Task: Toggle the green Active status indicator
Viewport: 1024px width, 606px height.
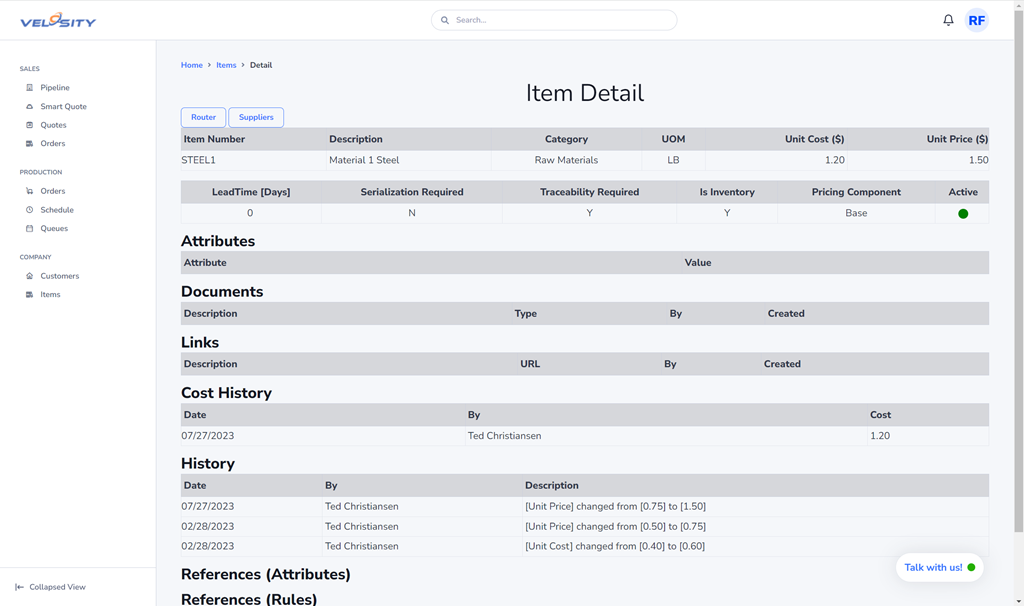Action: pyautogui.click(x=963, y=214)
